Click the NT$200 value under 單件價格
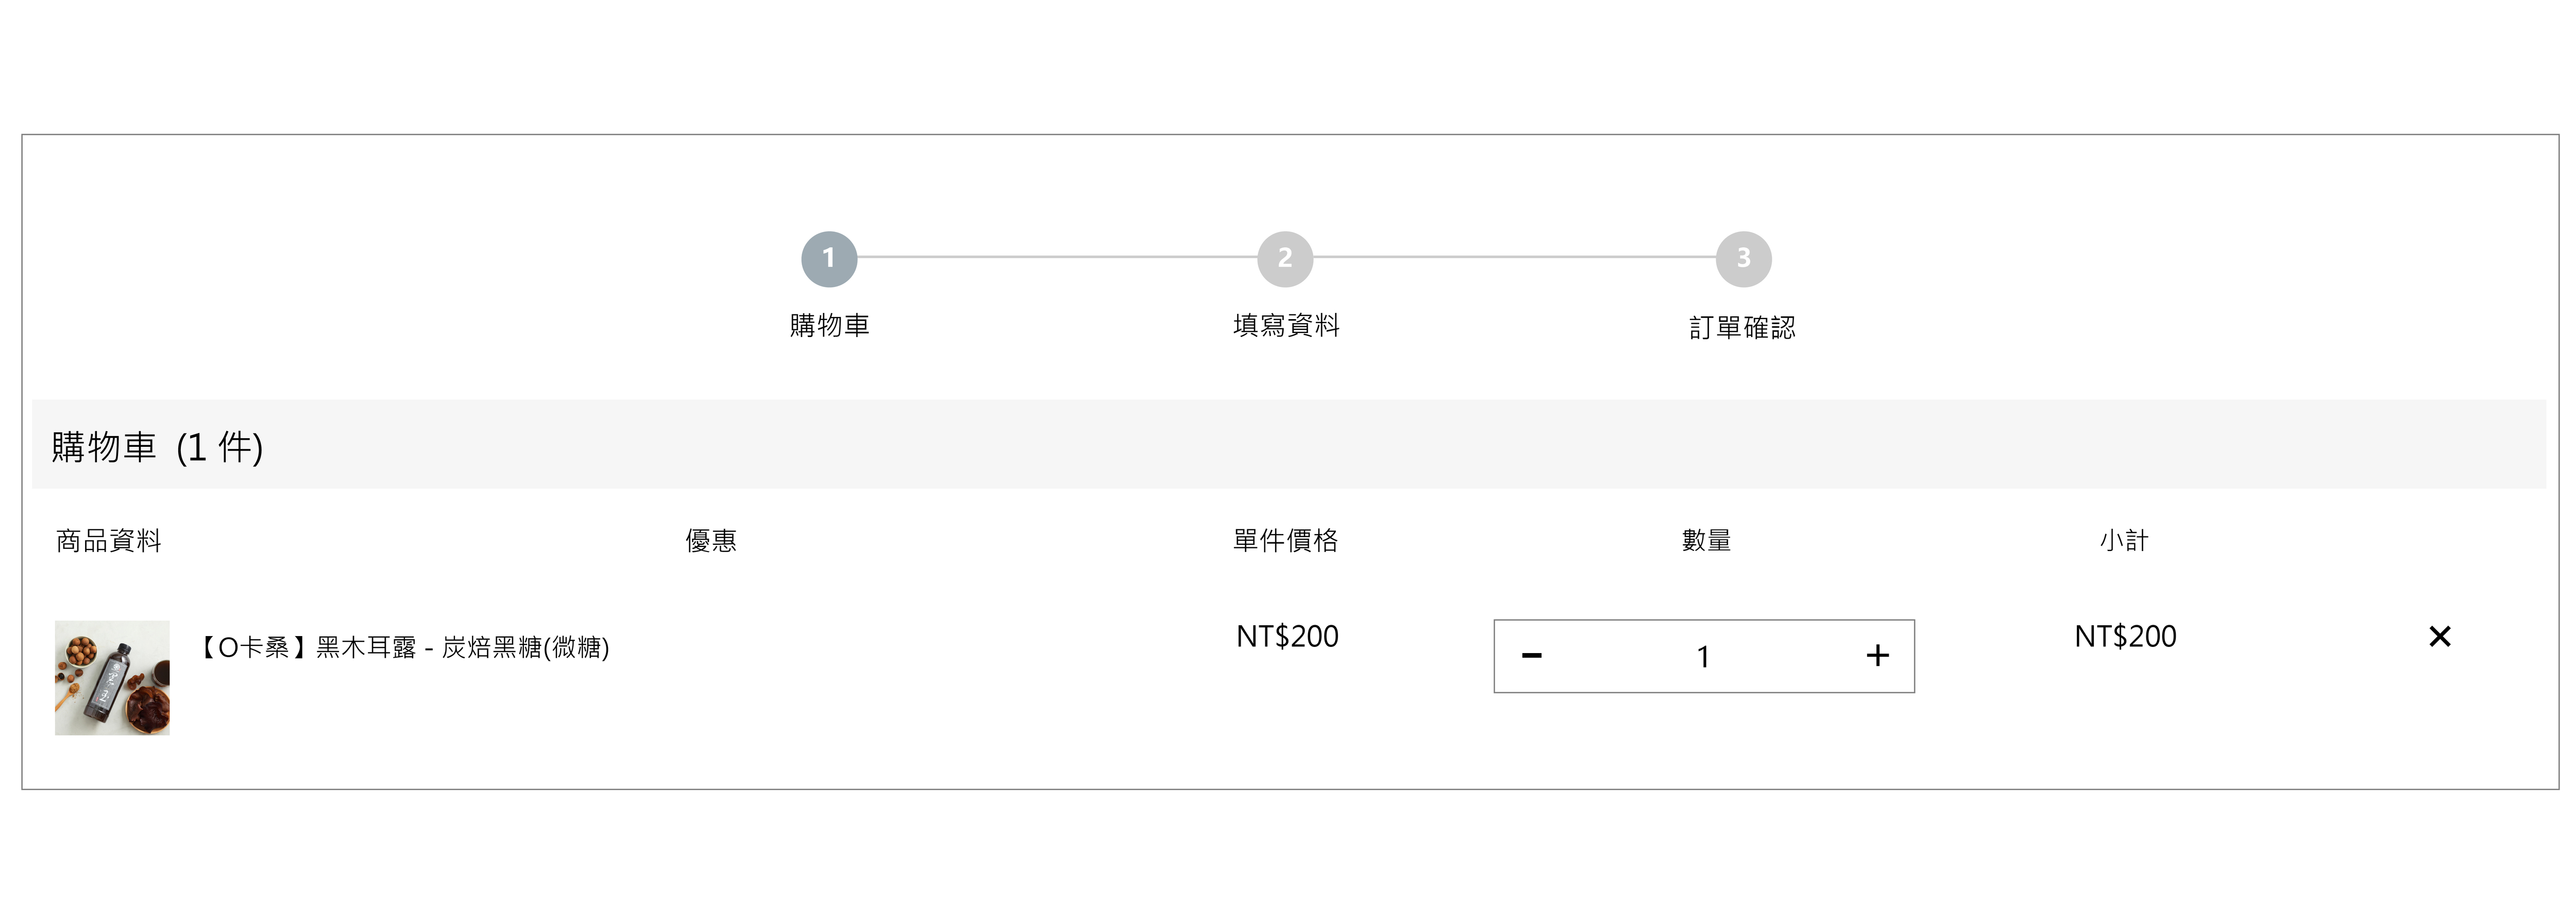Image resolution: width=2576 pixels, height=902 pixels. tap(1287, 637)
